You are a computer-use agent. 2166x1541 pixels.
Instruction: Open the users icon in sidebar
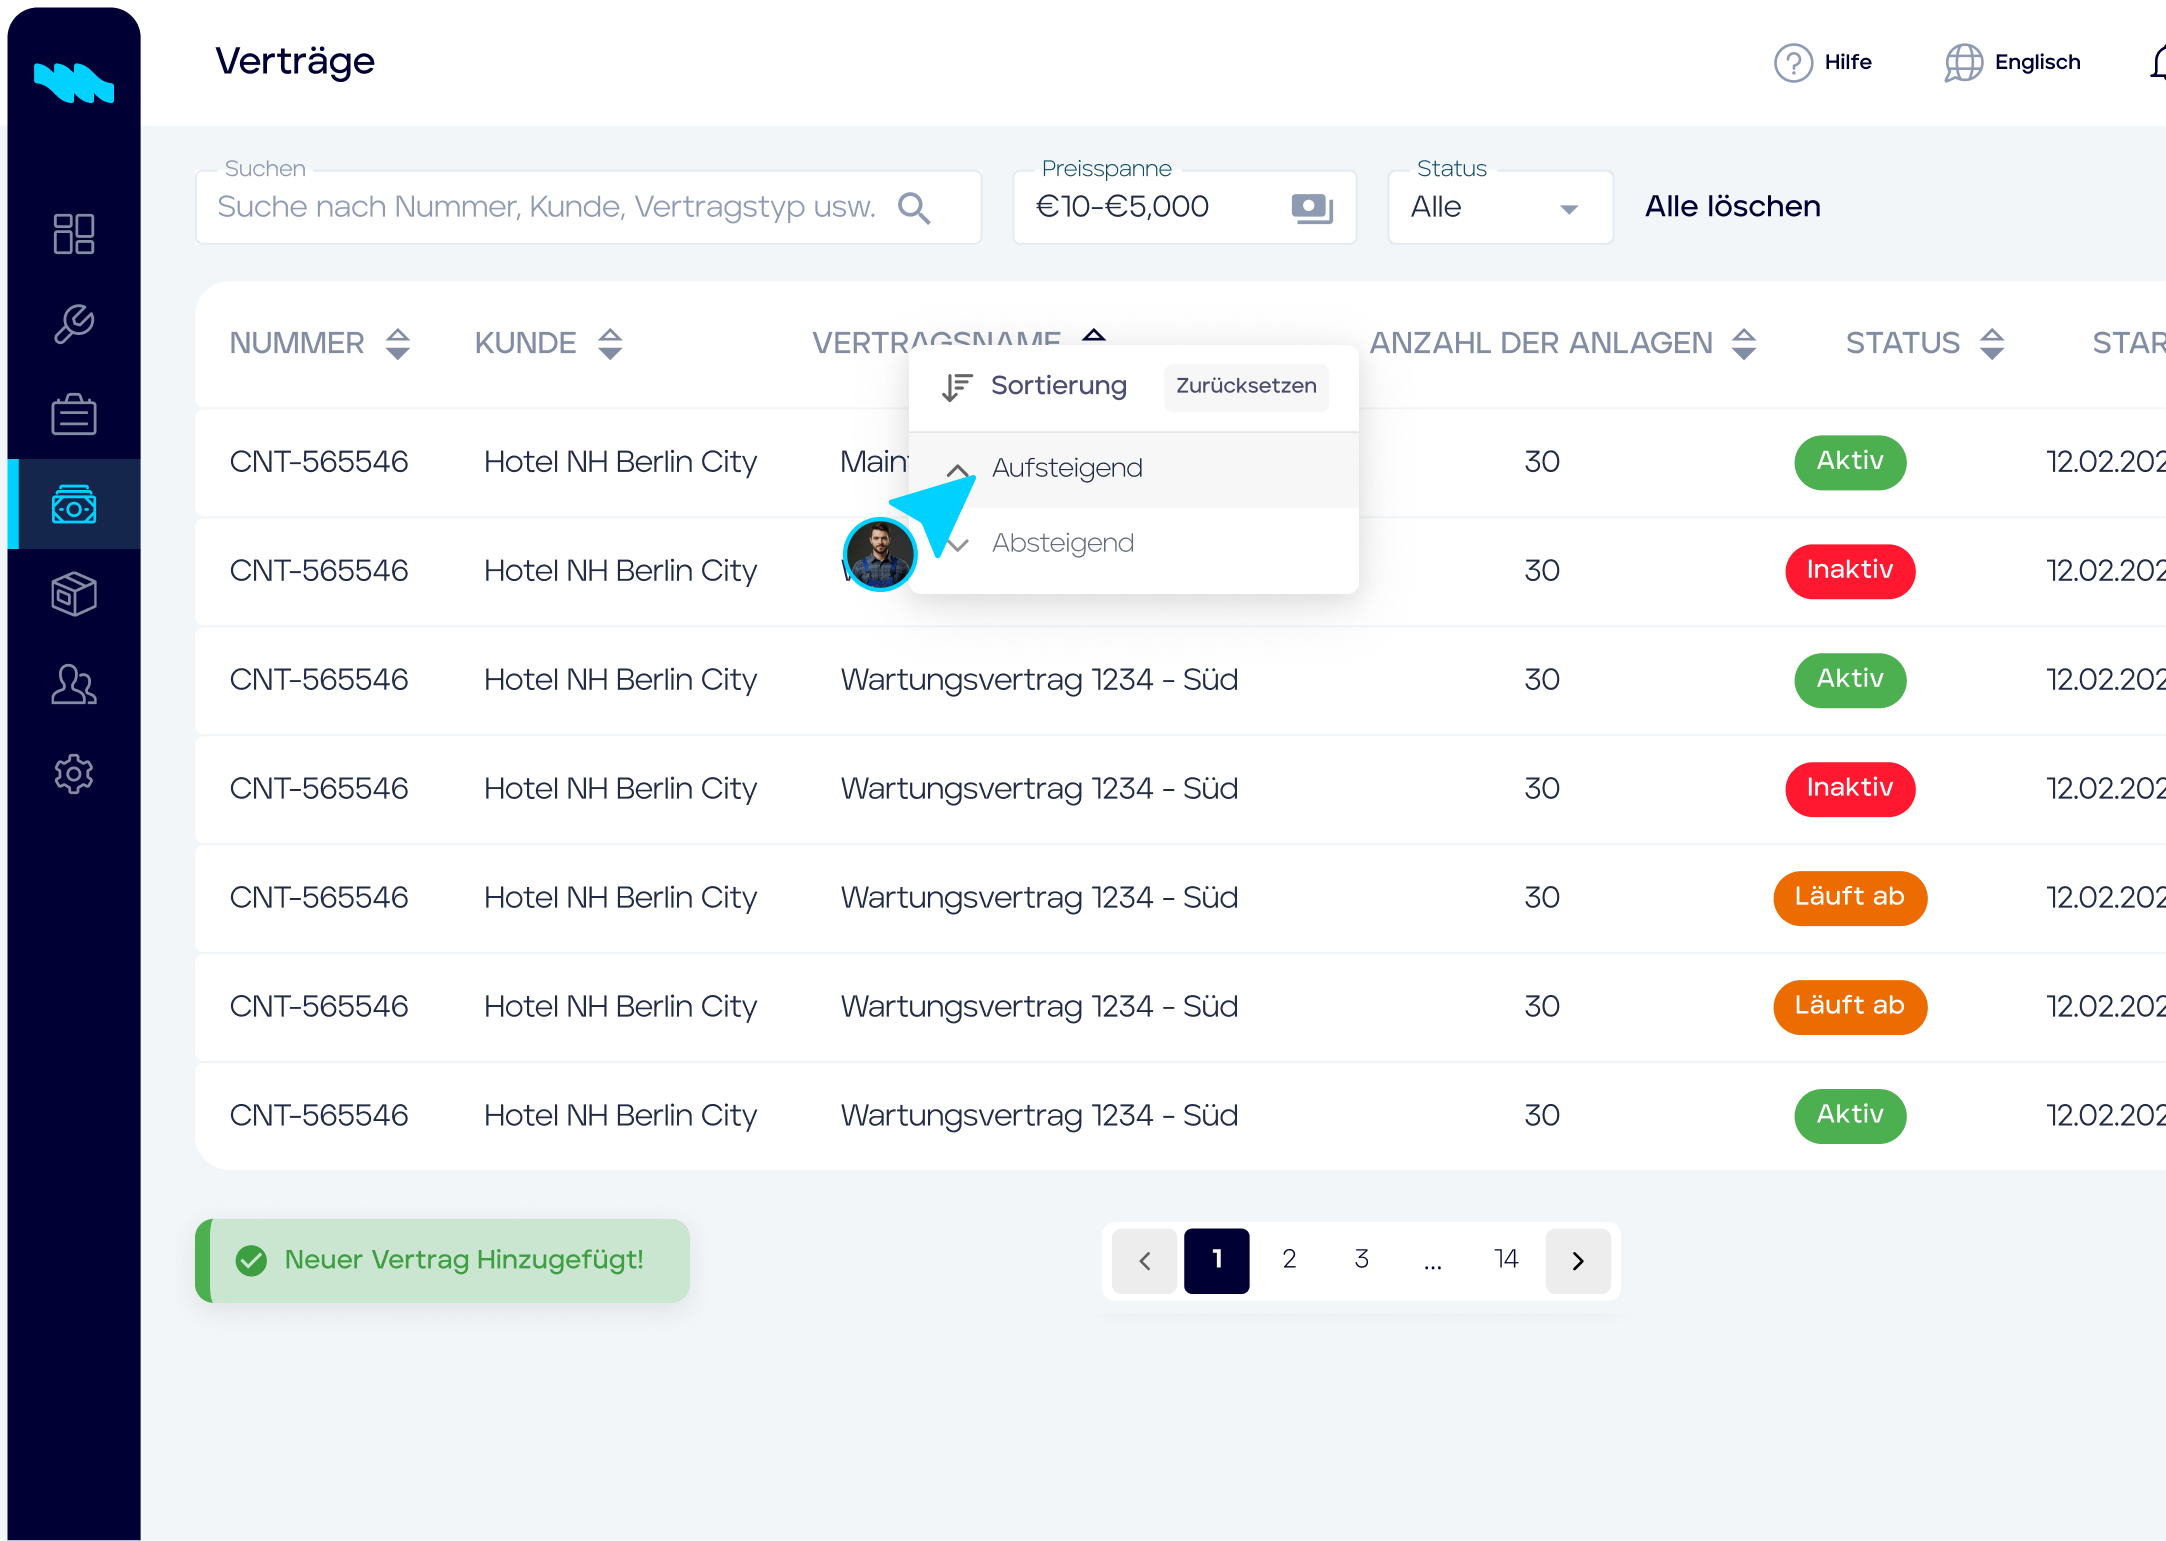pos(74,685)
